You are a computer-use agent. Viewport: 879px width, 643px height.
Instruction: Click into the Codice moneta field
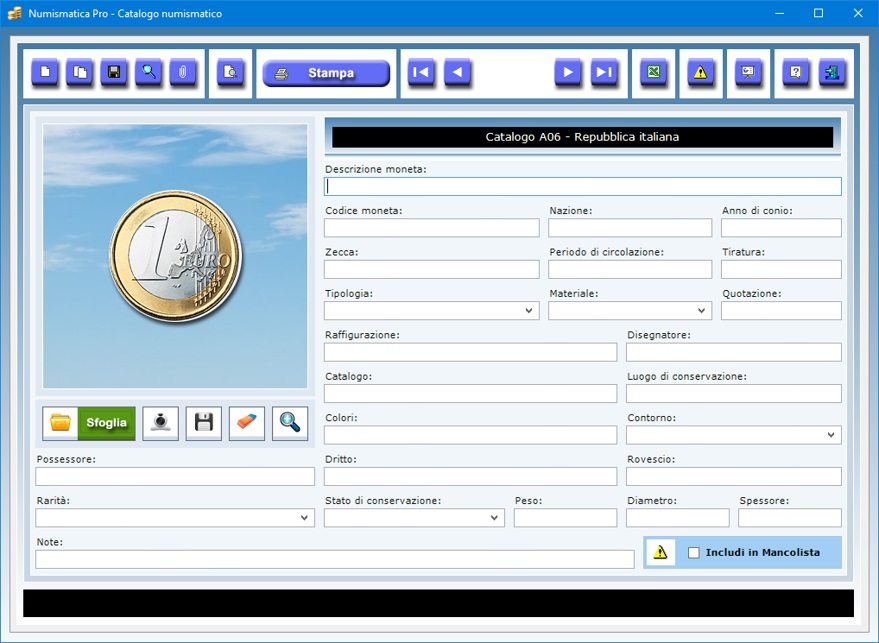click(x=432, y=228)
